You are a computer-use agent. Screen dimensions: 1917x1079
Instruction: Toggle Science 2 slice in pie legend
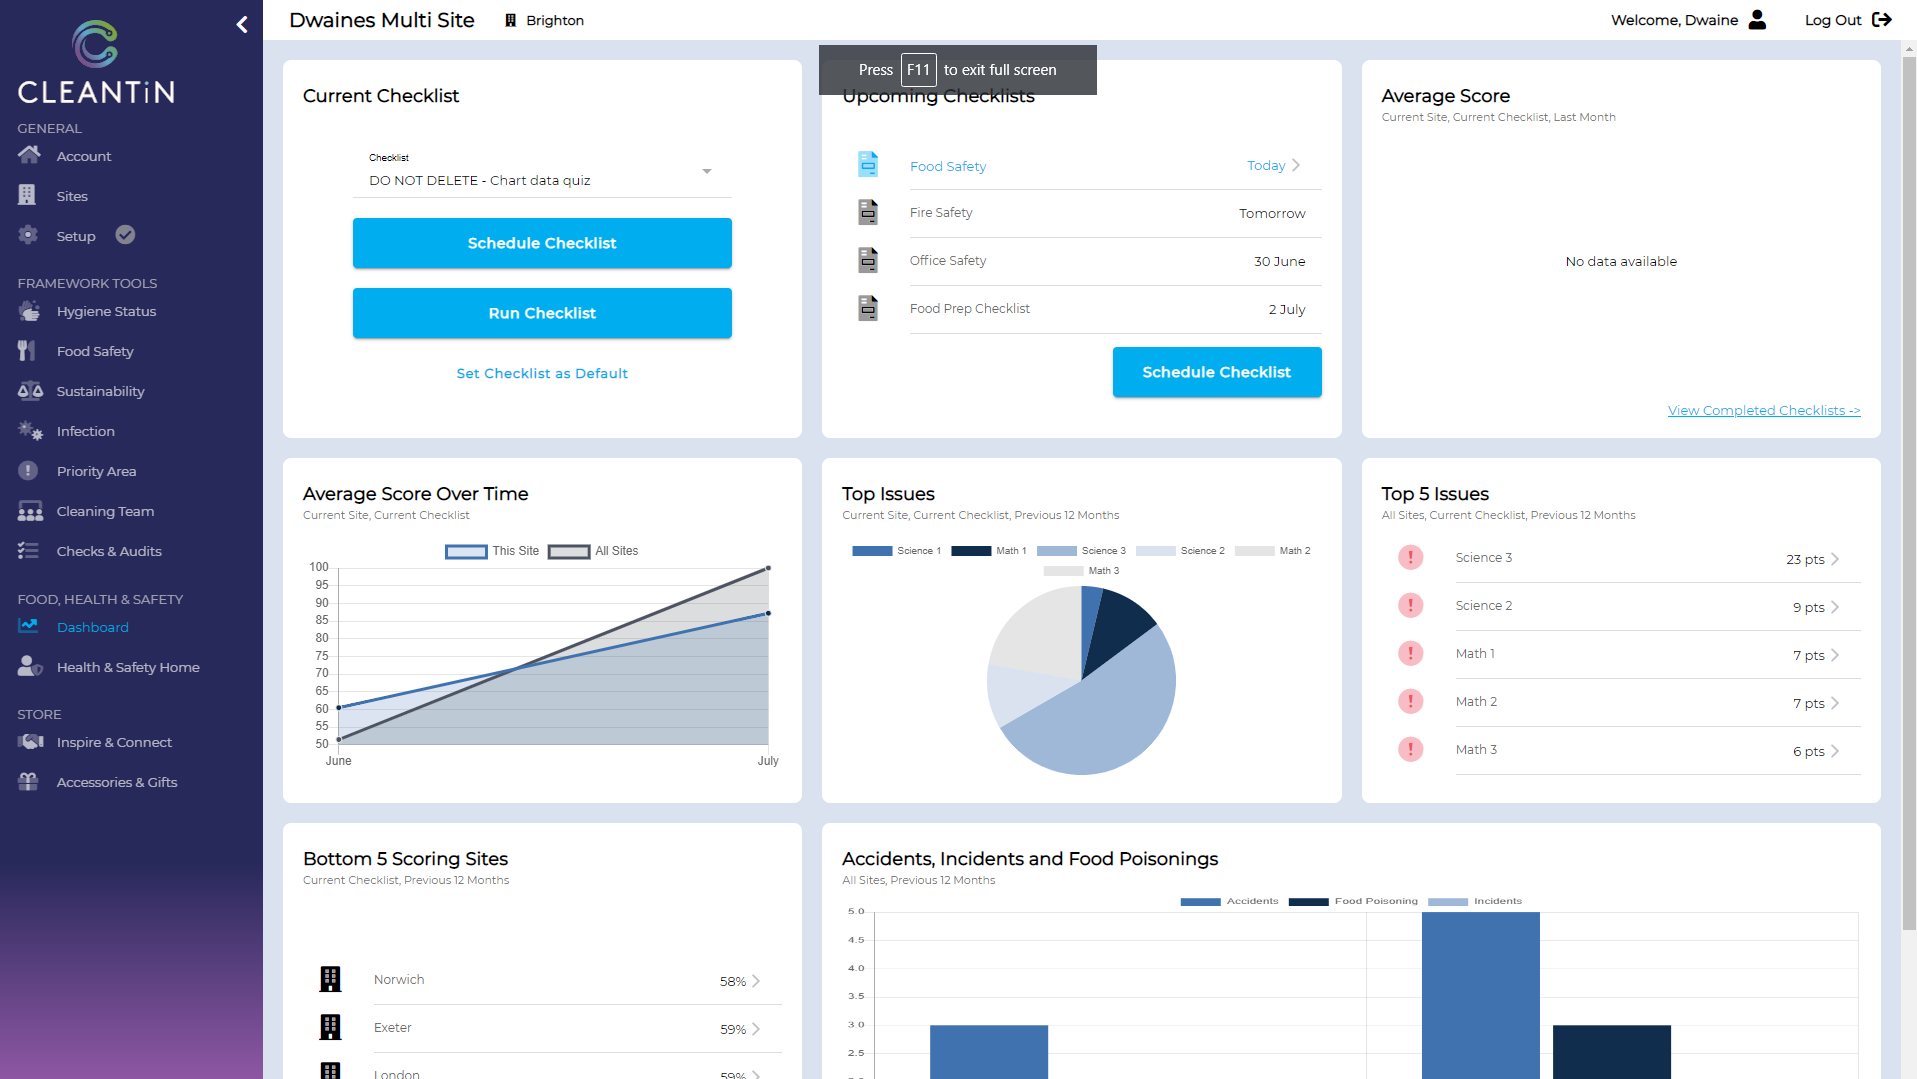(1180, 551)
